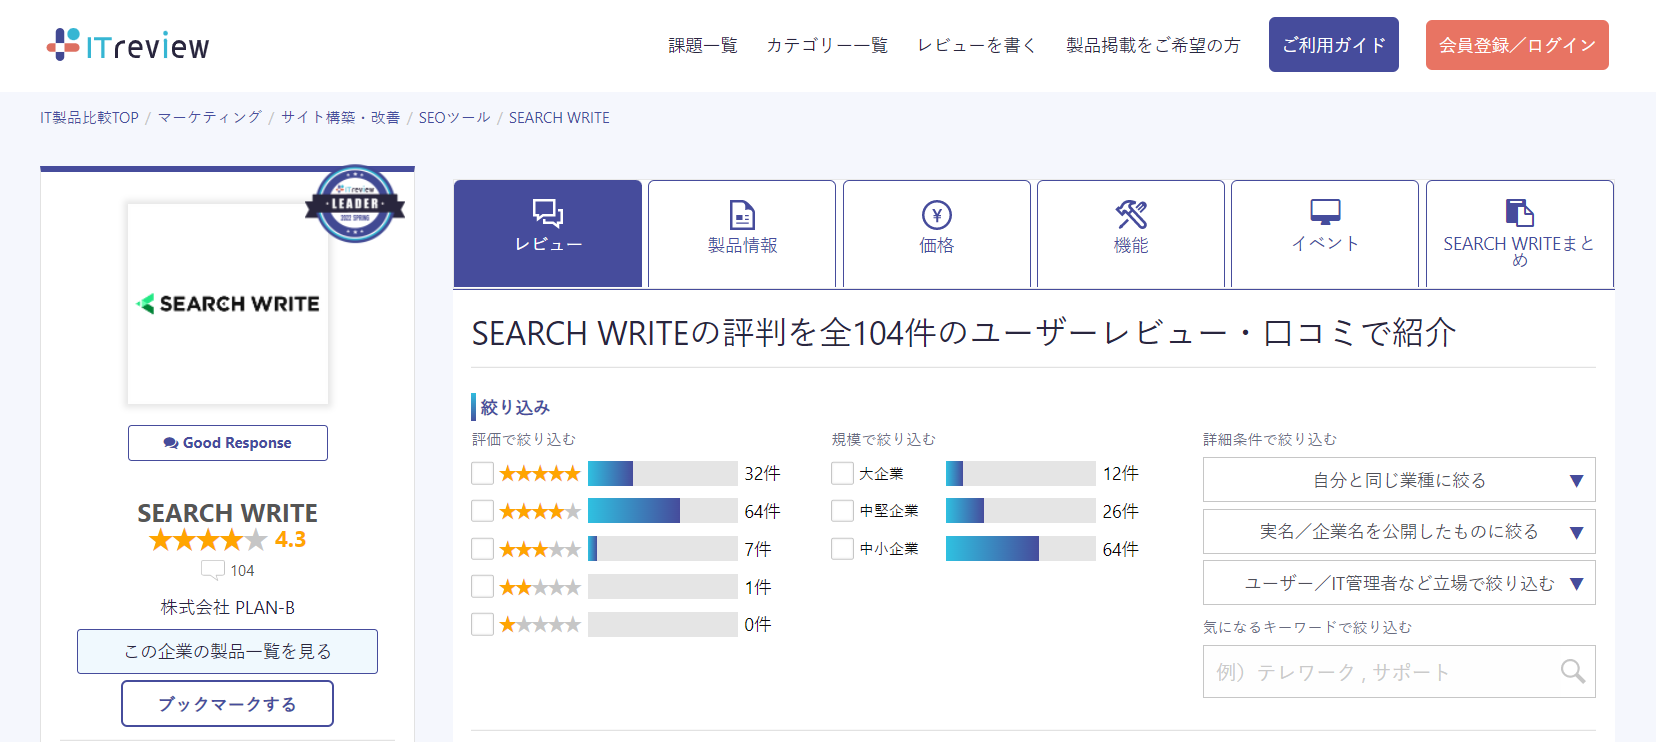Click the LEADER award badge
The height and width of the screenshot is (742, 1656).
pyautogui.click(x=355, y=204)
